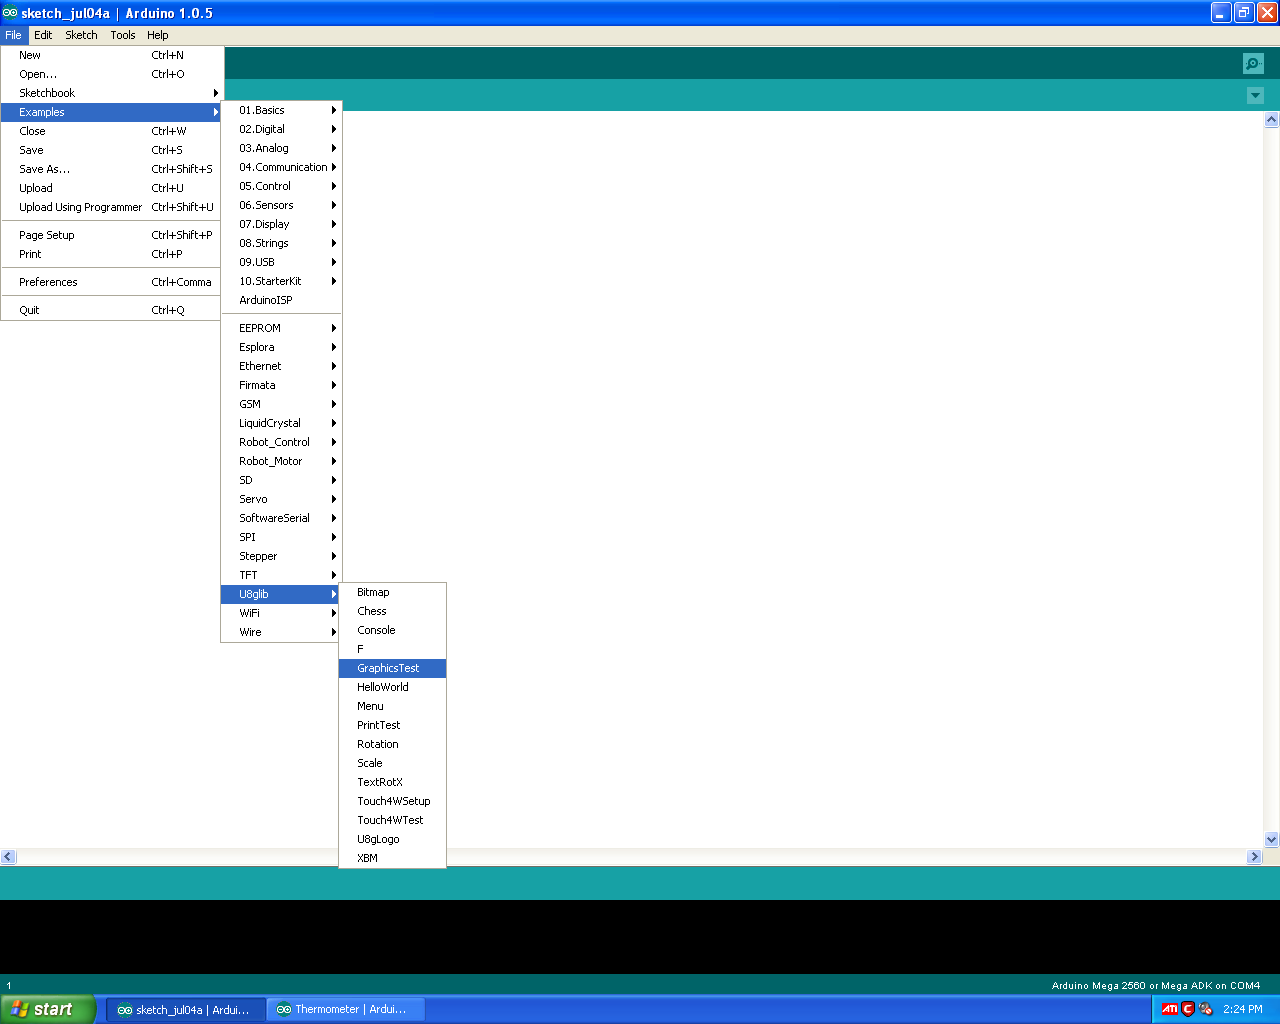Expand the Sketchbook submenu

coord(112,93)
